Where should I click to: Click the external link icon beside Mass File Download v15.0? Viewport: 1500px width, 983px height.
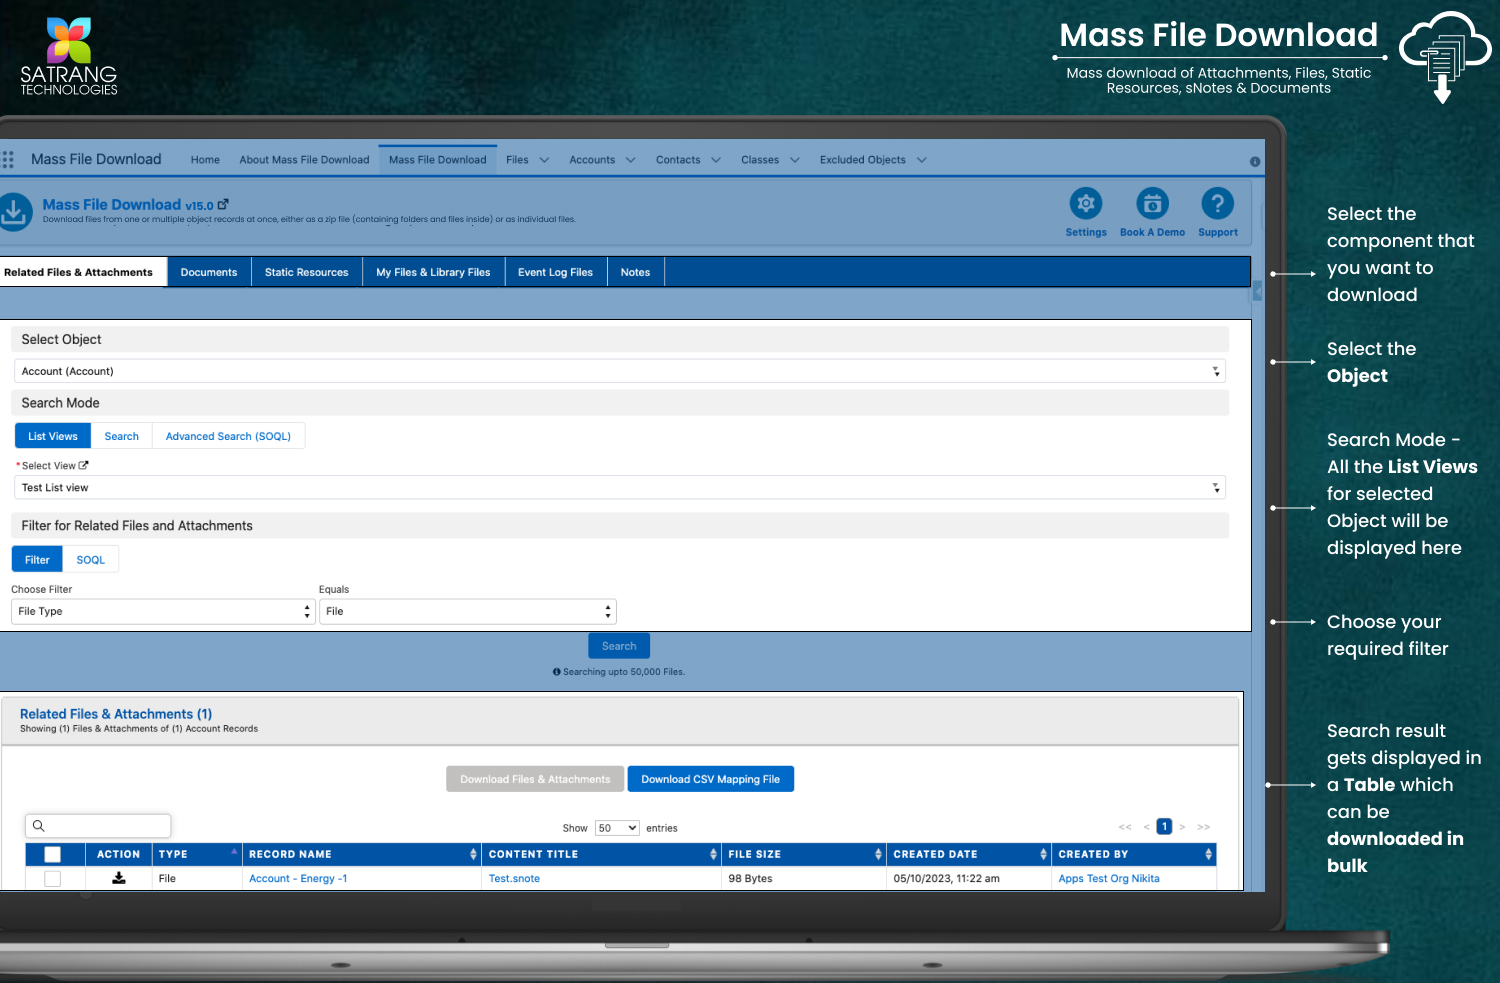pos(223,204)
